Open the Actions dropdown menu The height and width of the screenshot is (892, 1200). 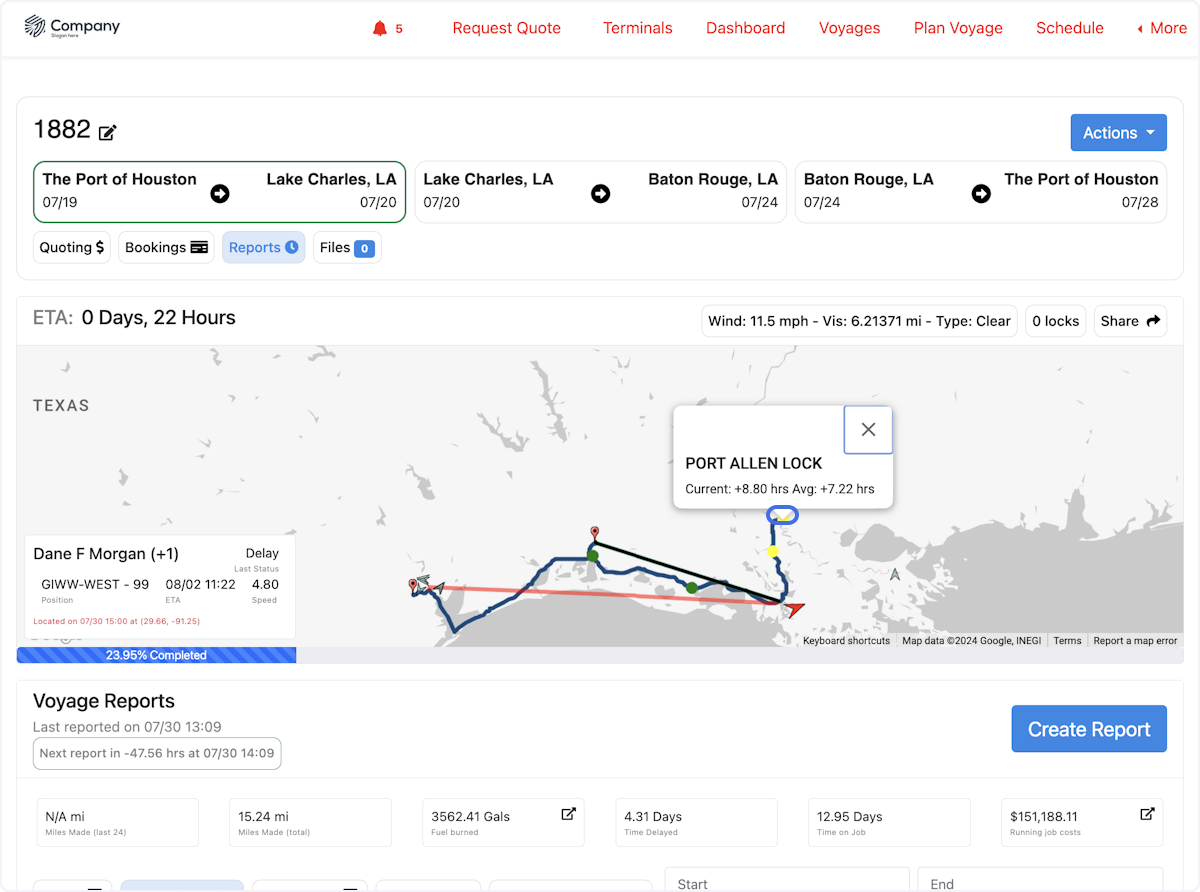(x=1118, y=132)
